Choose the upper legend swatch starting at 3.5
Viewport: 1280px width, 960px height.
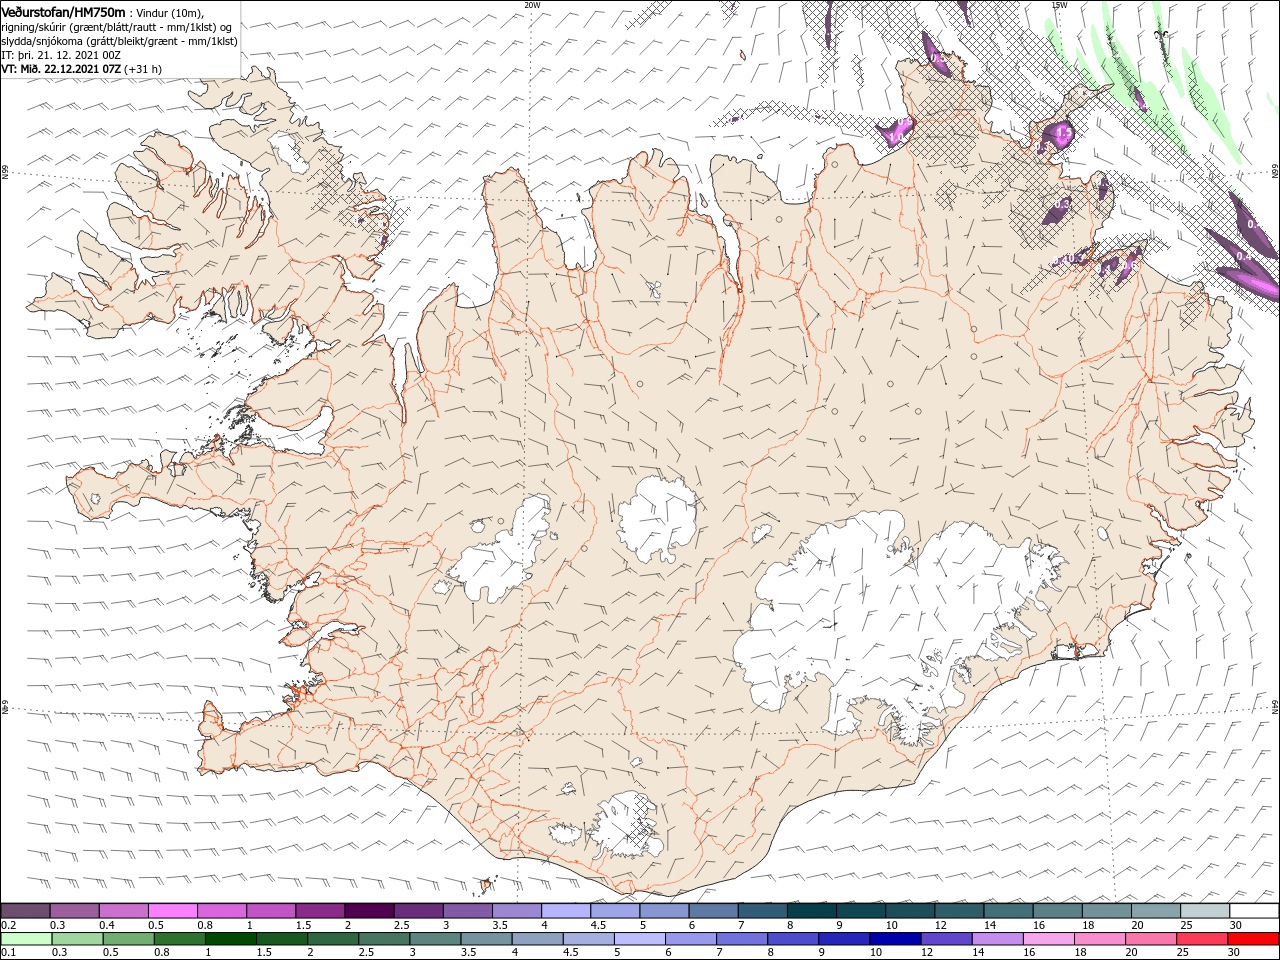pyautogui.click(x=517, y=911)
